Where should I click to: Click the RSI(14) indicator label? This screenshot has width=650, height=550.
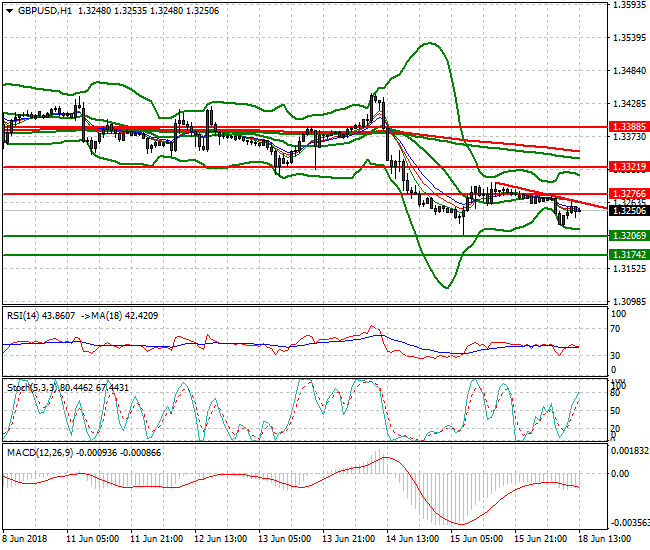click(x=23, y=315)
